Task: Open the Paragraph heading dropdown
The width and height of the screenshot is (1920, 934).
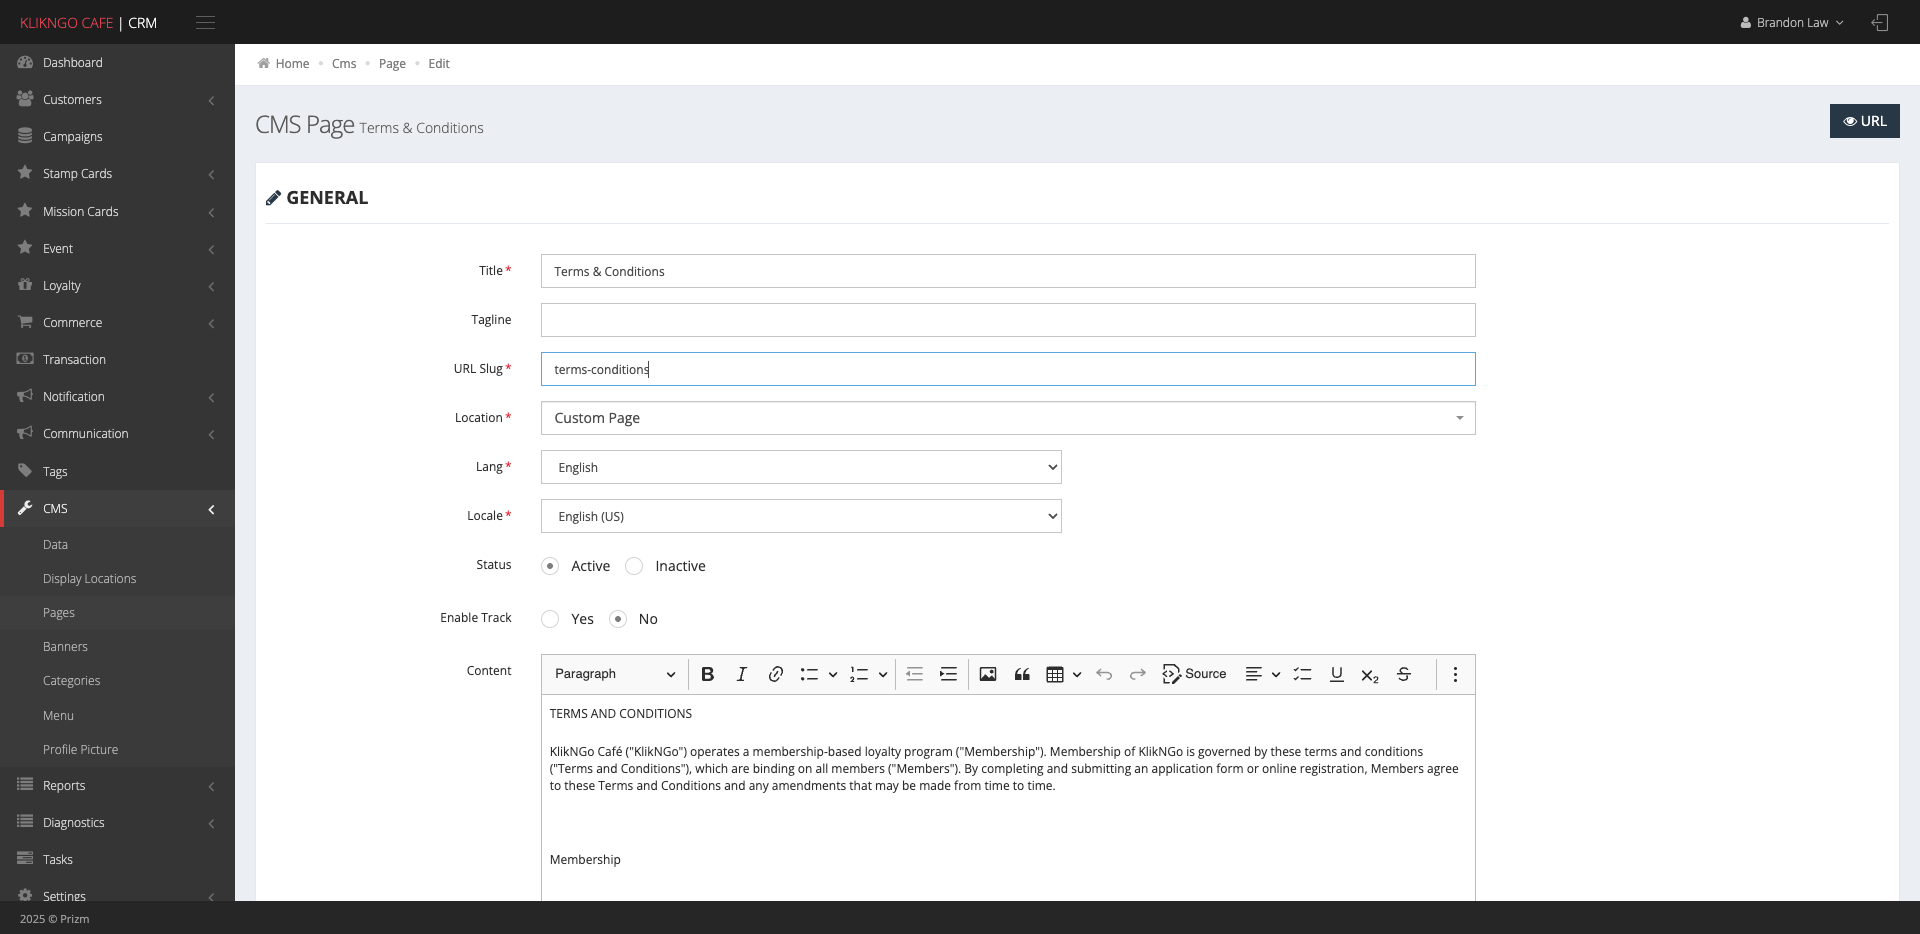Action: coord(615,674)
